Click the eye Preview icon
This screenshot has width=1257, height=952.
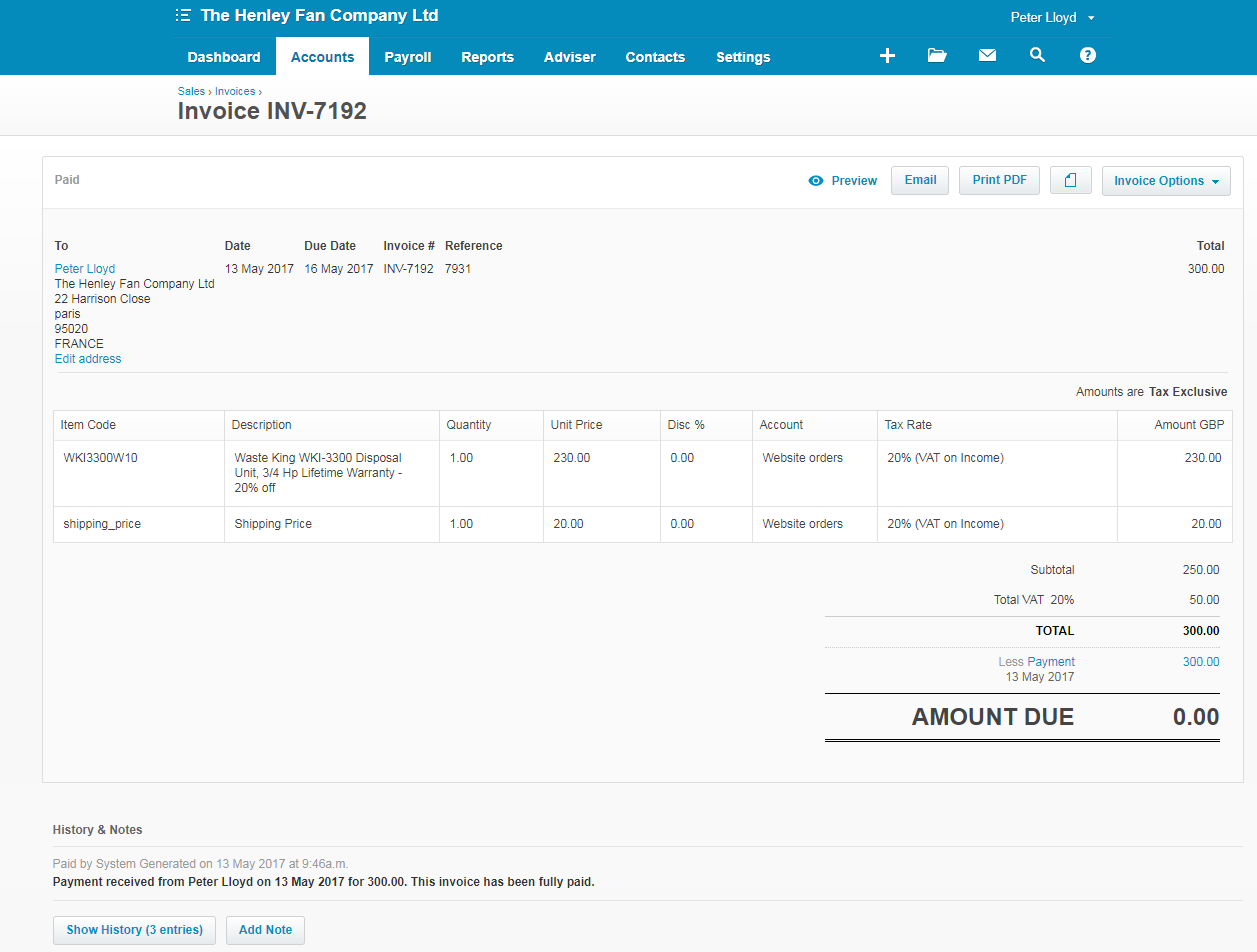[816, 181]
